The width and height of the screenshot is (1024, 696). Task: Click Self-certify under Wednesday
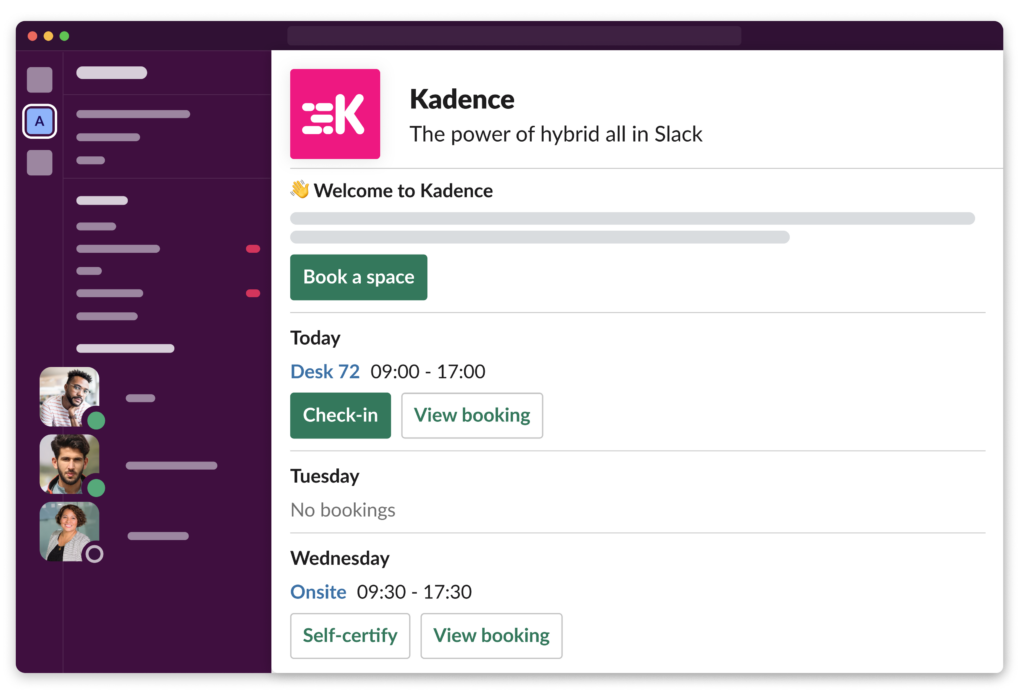(x=350, y=635)
